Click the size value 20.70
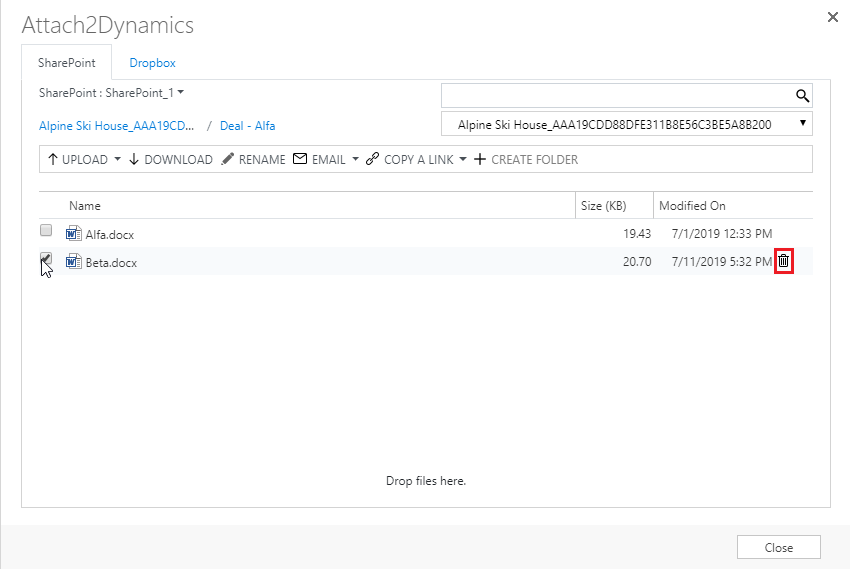The image size is (850, 569). 637,262
